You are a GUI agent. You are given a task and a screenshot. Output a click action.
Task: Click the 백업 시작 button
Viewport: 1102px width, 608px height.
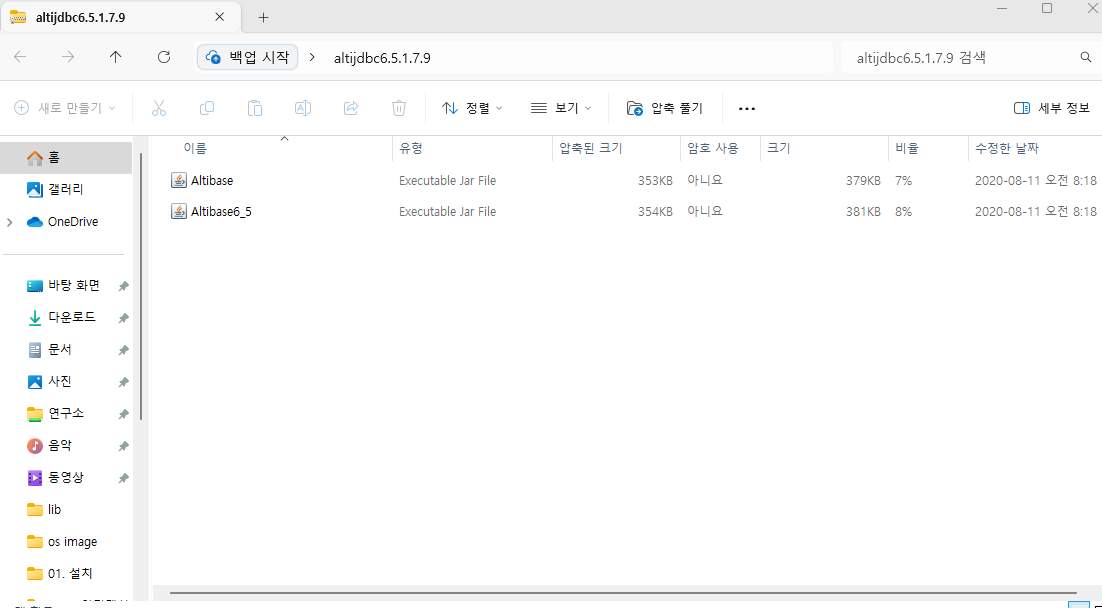tap(247, 58)
